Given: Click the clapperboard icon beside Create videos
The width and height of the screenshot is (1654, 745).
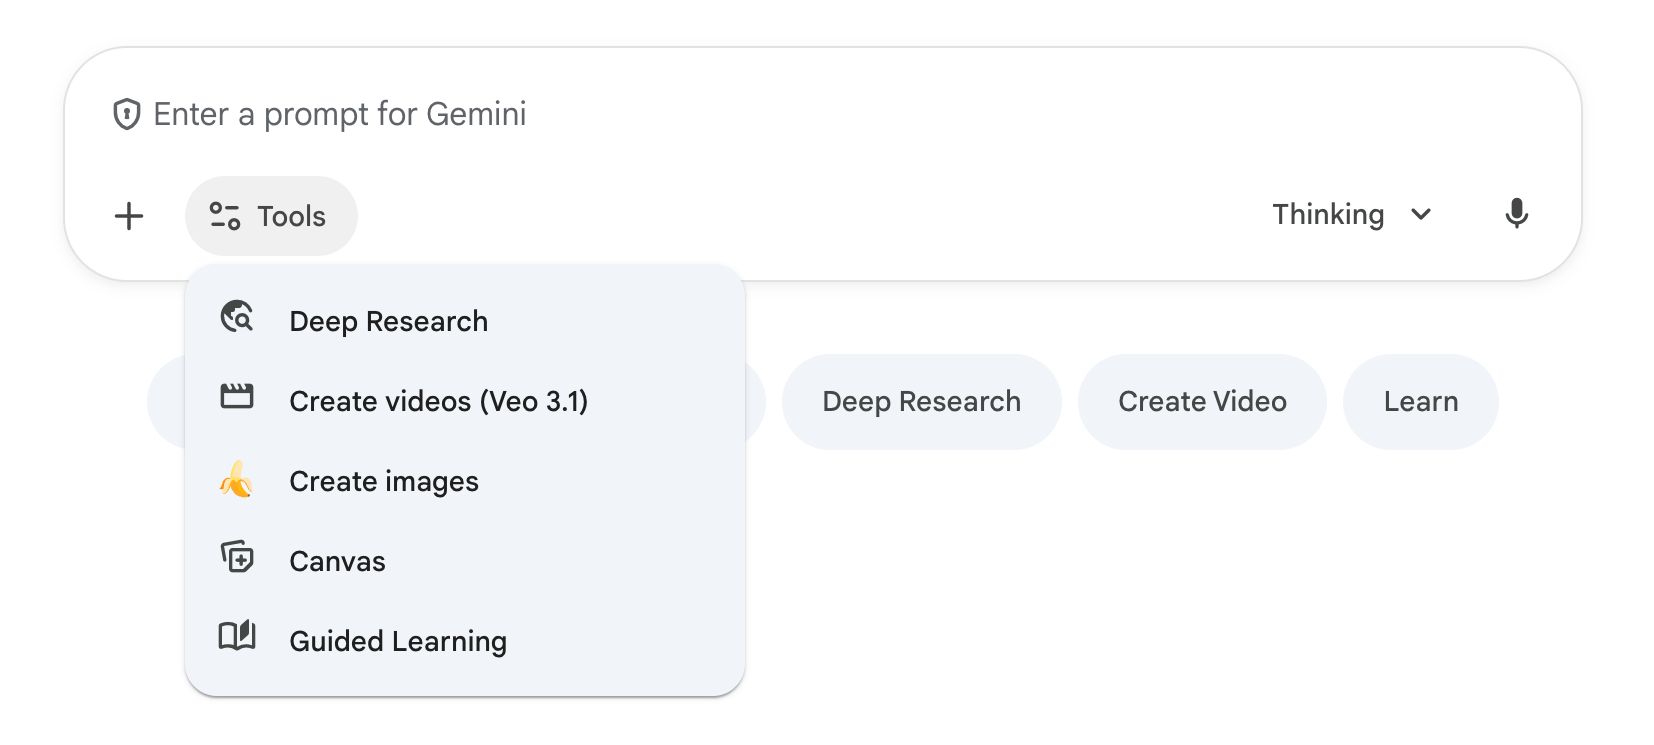Looking at the screenshot, I should (237, 397).
